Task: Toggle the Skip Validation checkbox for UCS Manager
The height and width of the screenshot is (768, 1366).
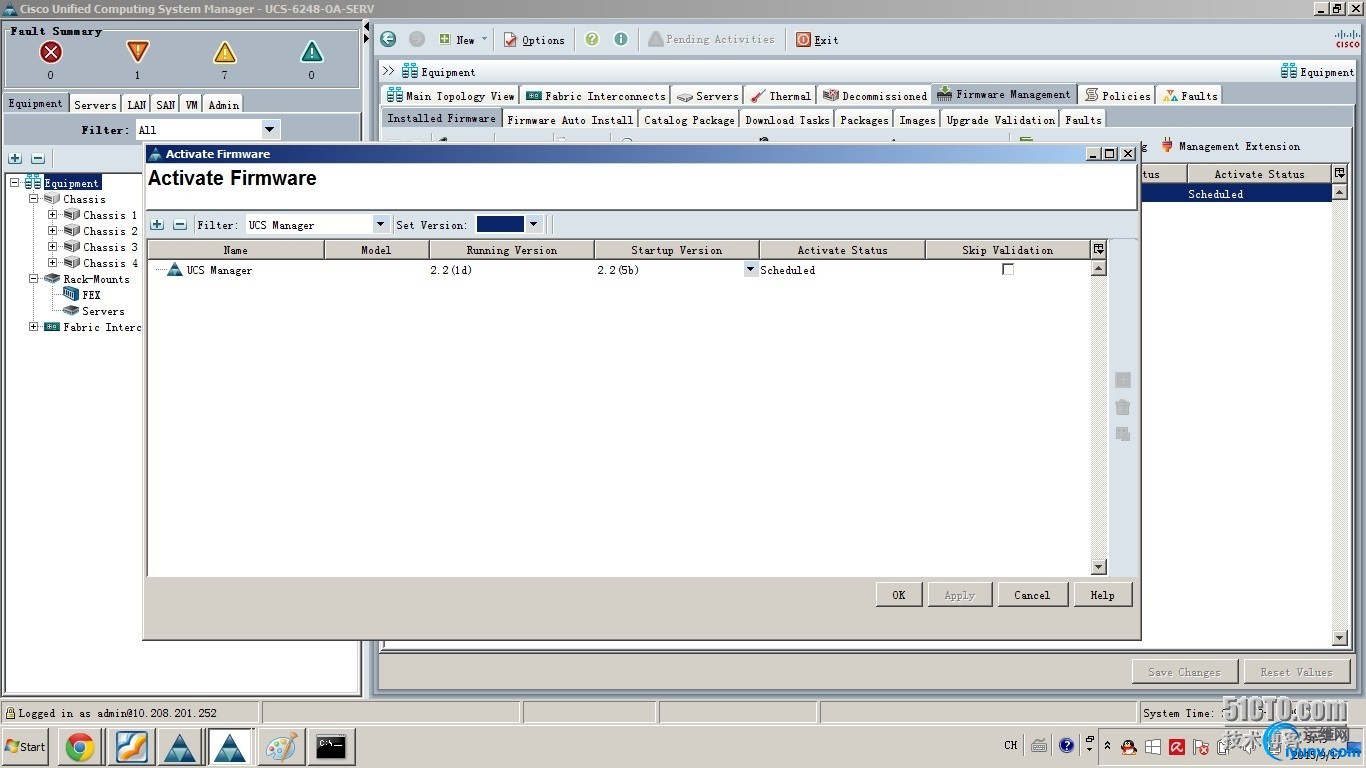Action: coord(1008,269)
